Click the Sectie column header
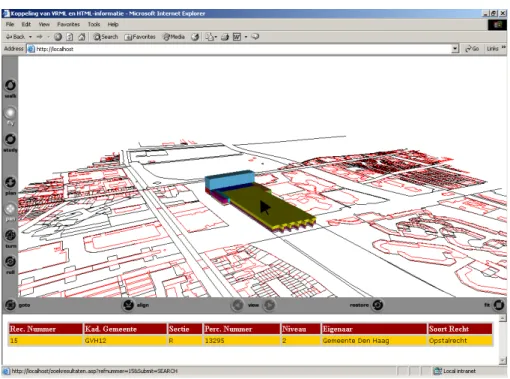 pyautogui.click(x=185, y=329)
